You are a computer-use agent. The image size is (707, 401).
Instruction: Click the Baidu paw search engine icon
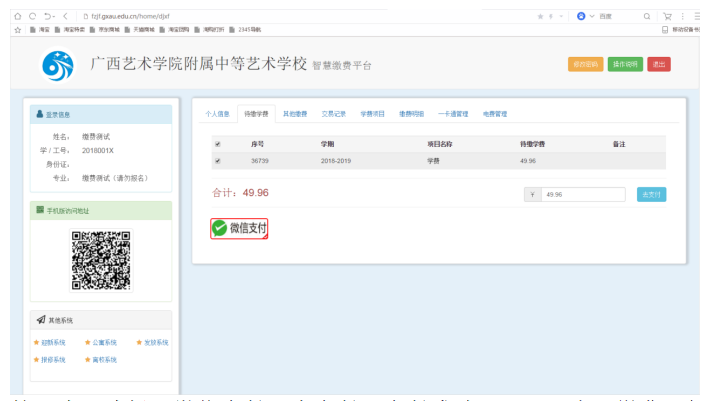point(581,16)
